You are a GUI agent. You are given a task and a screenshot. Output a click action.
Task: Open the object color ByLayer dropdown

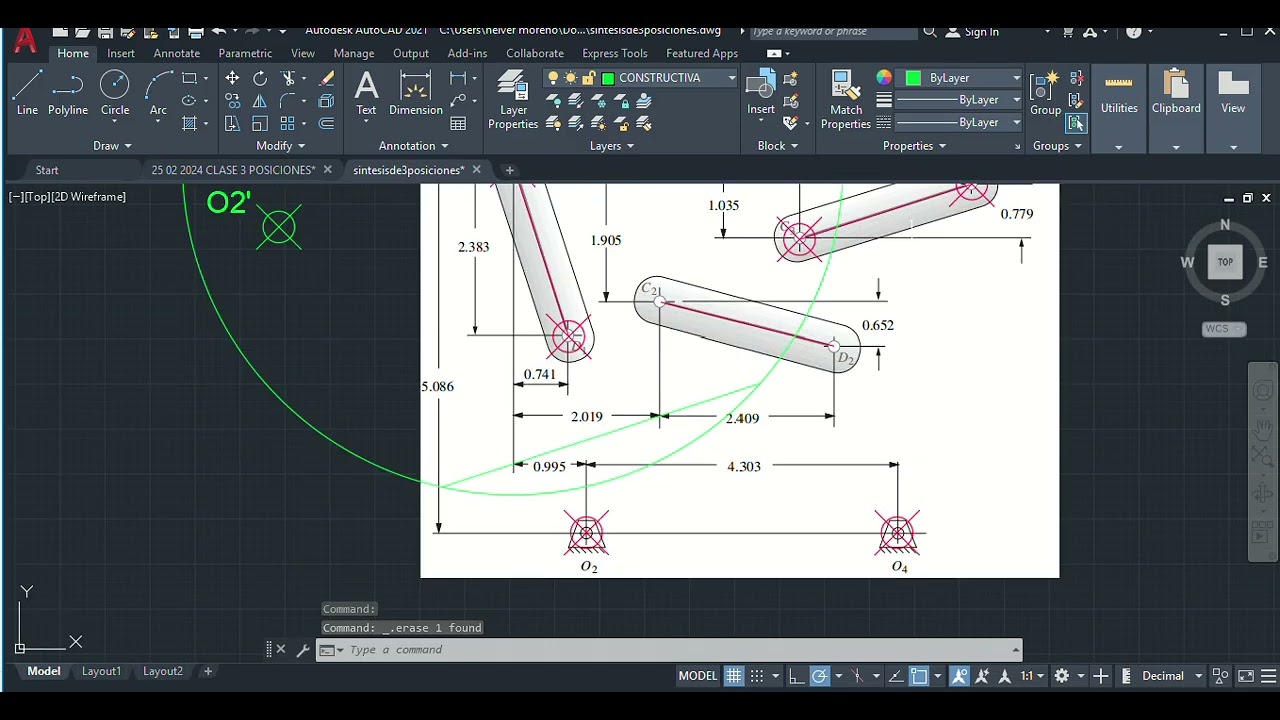pos(1017,78)
